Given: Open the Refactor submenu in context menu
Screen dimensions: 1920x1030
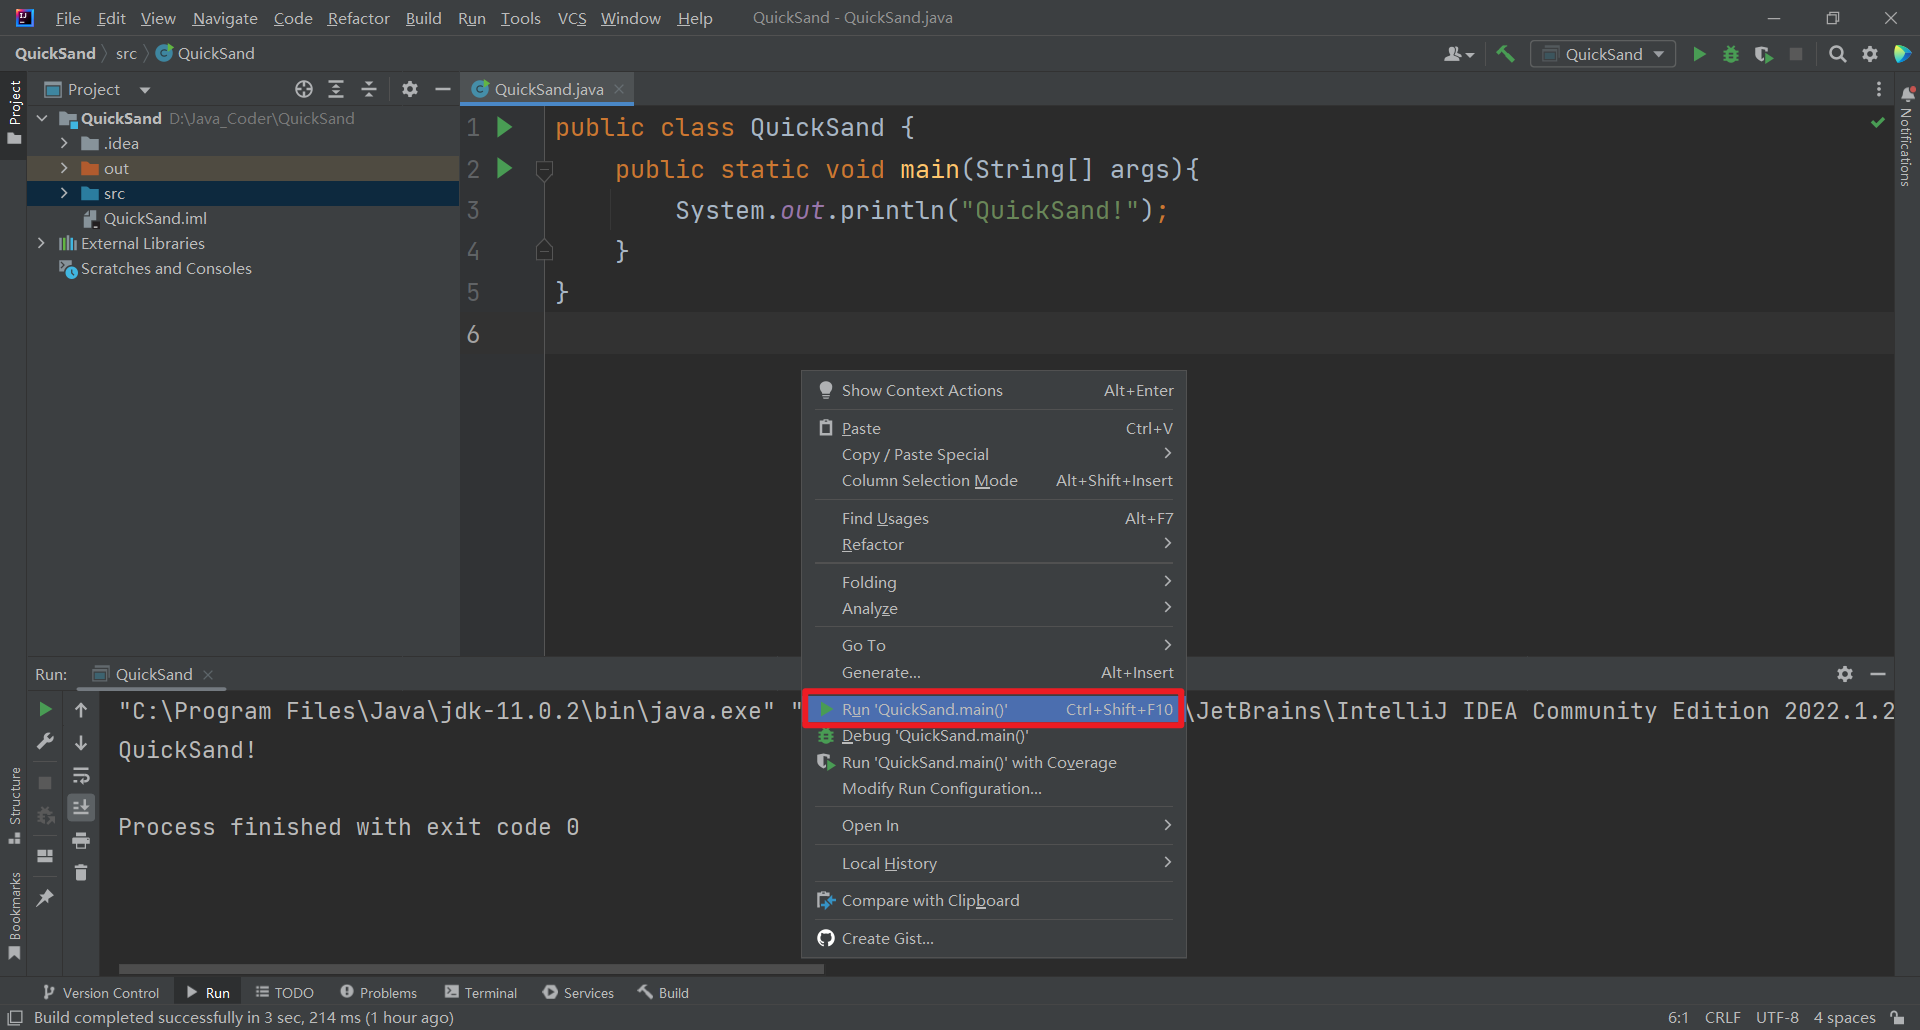Looking at the screenshot, I should tap(994, 545).
